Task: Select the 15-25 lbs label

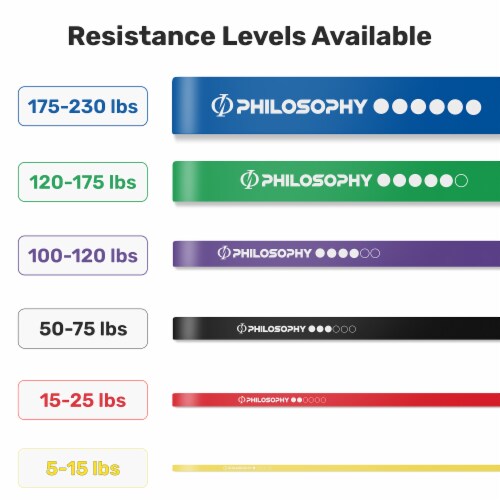Action: [x=83, y=400]
